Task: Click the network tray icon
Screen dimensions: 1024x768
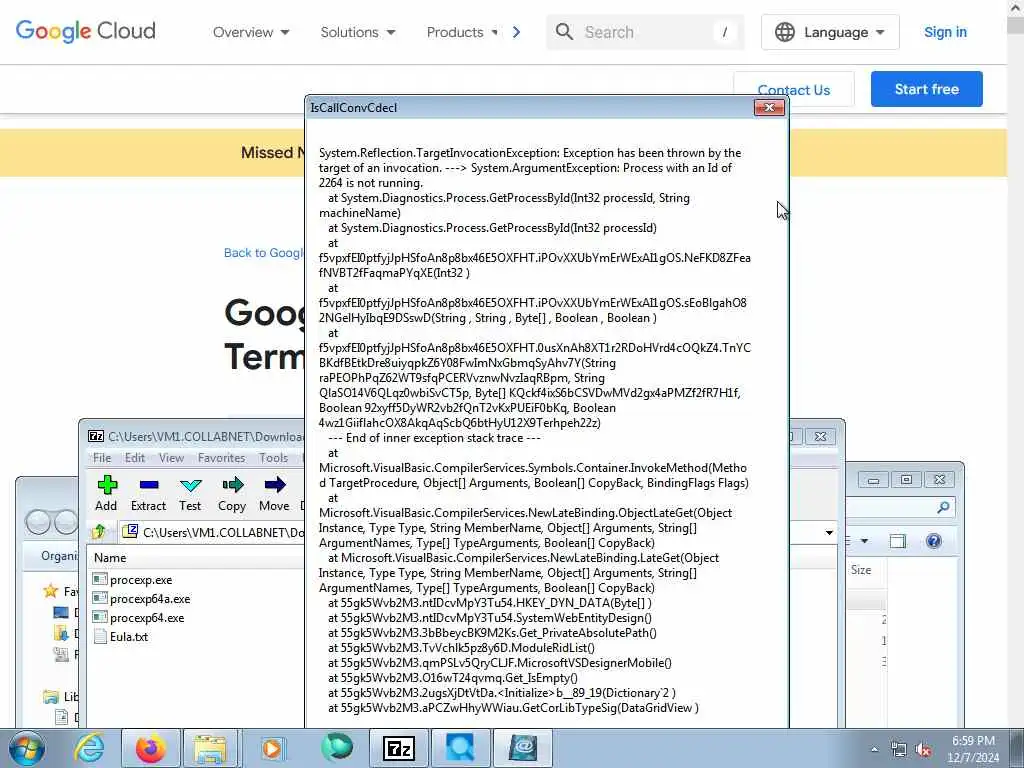Action: tap(899, 750)
